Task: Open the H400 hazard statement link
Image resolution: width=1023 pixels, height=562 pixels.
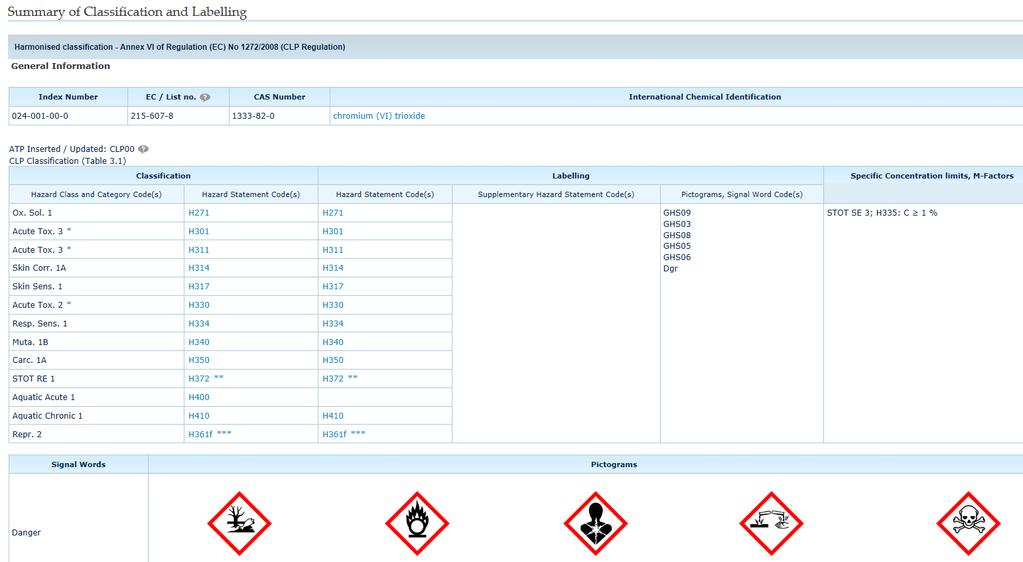Action: 199,397
